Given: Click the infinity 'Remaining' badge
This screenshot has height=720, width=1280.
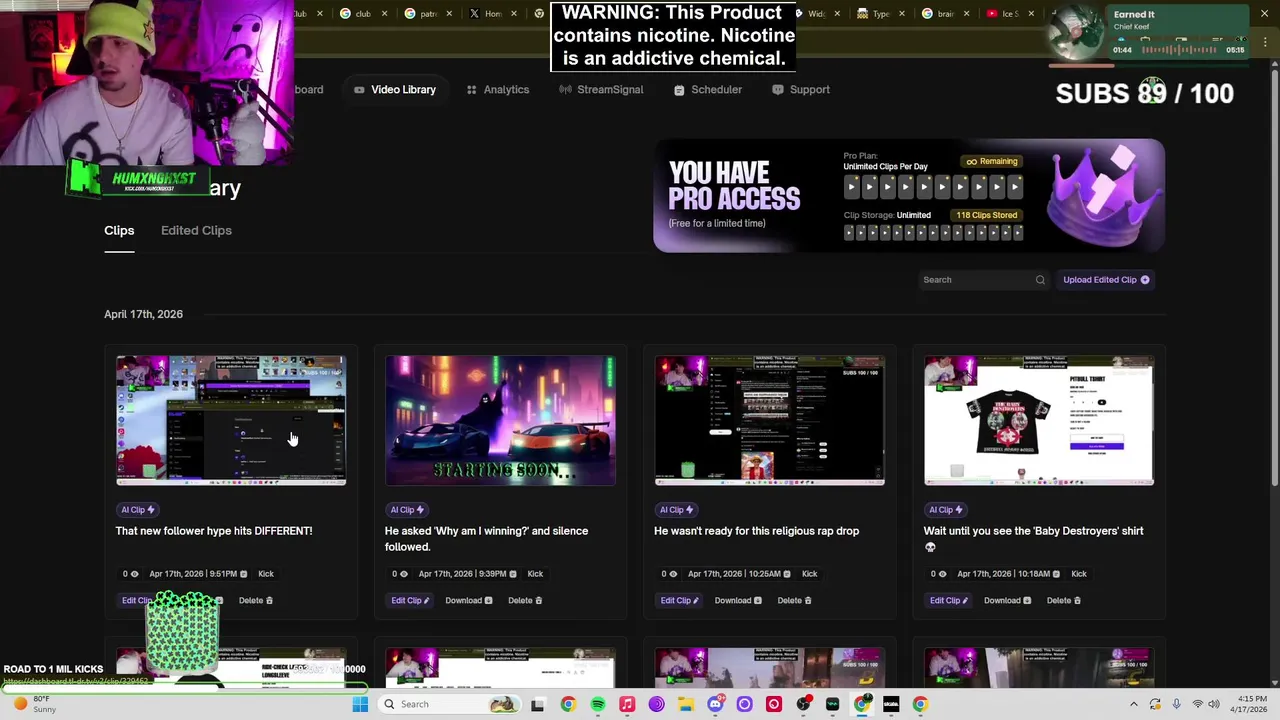Looking at the screenshot, I should click(992, 162).
